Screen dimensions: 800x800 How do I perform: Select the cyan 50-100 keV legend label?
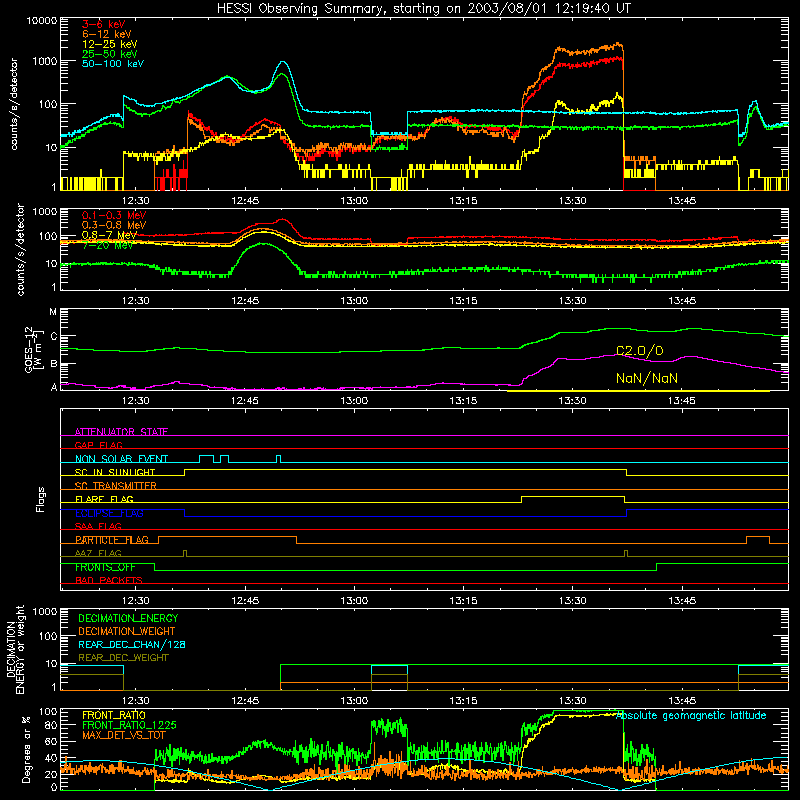pyautogui.click(x=113, y=64)
